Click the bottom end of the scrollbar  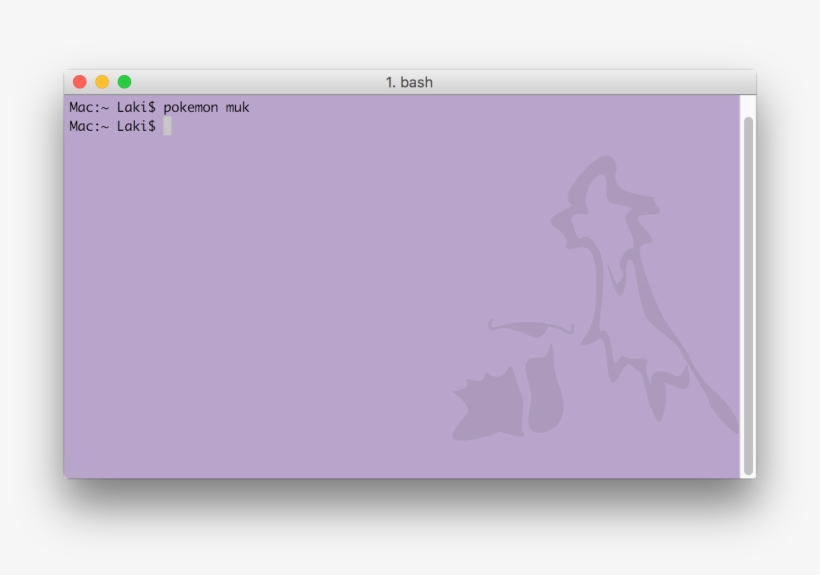tap(747, 472)
